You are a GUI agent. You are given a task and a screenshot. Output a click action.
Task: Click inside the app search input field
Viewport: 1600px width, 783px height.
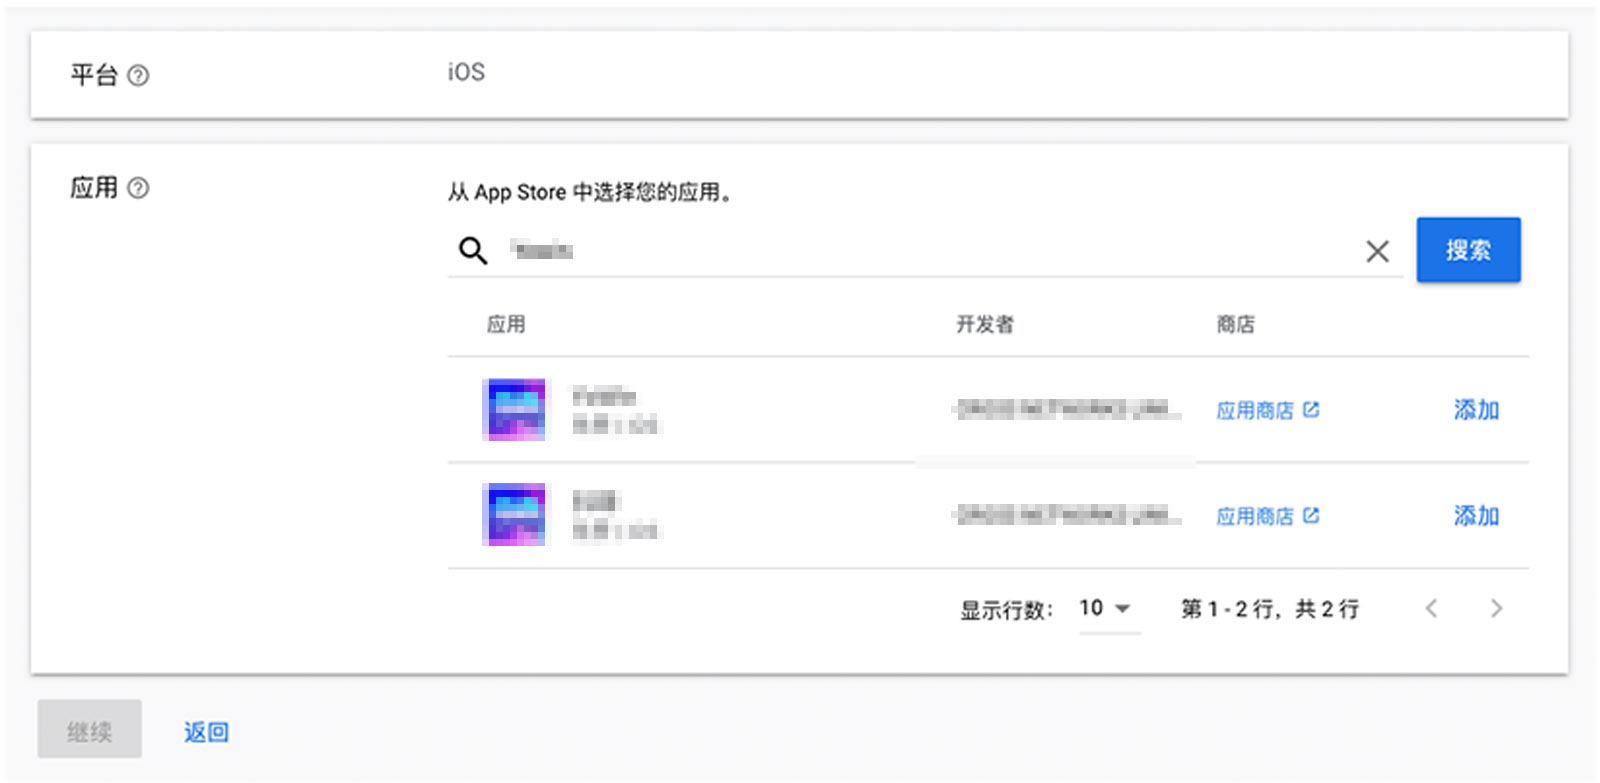[930, 250]
